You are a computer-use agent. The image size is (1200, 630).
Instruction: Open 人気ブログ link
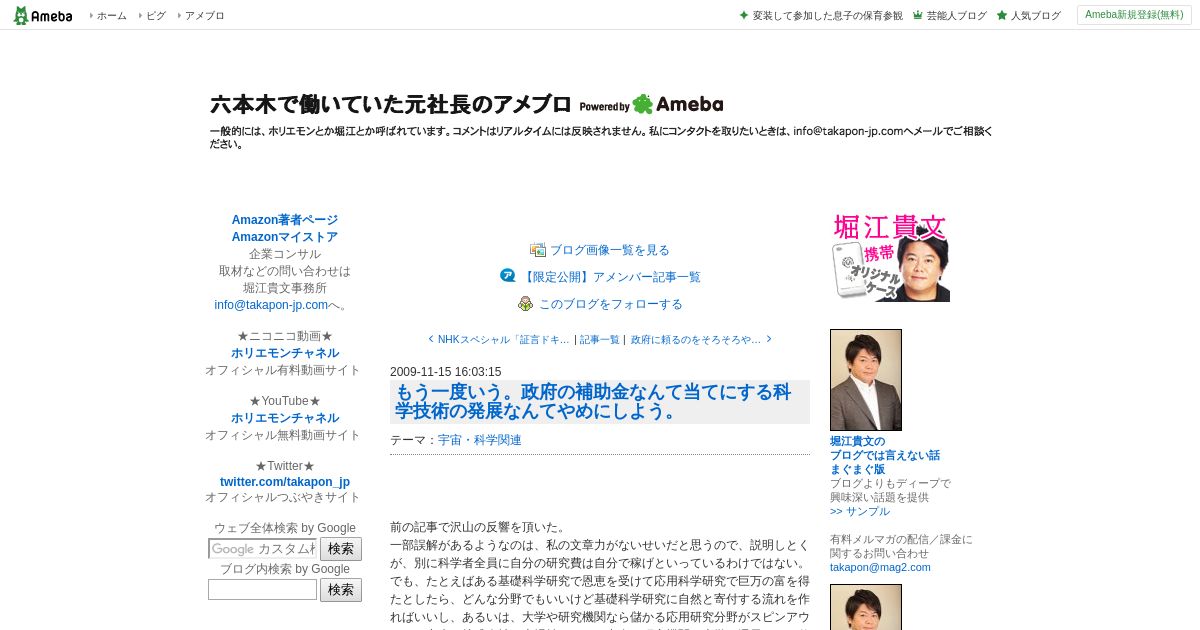pos(1035,16)
